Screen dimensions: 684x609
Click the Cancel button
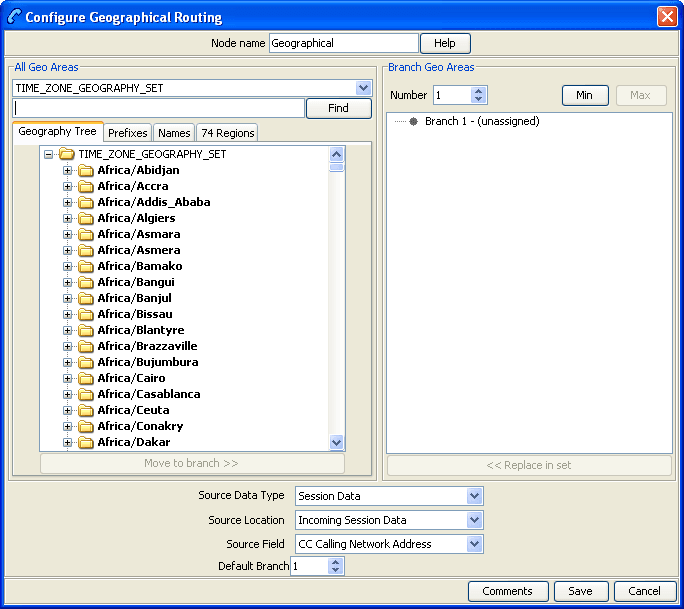coord(644,591)
